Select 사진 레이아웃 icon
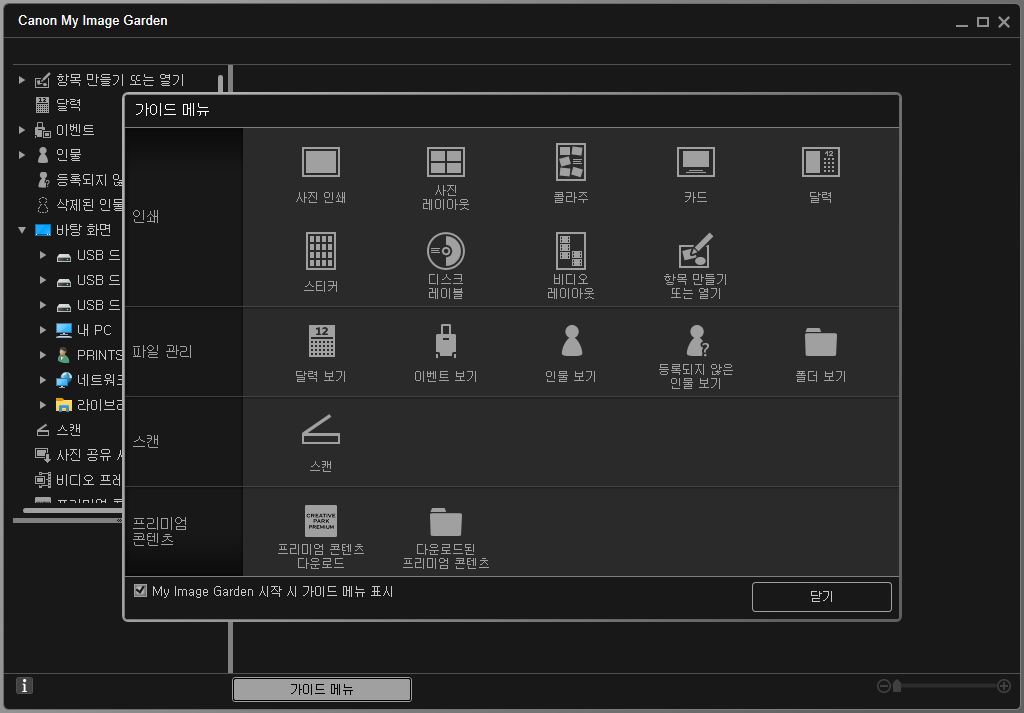This screenshot has width=1024, height=713. [x=446, y=163]
